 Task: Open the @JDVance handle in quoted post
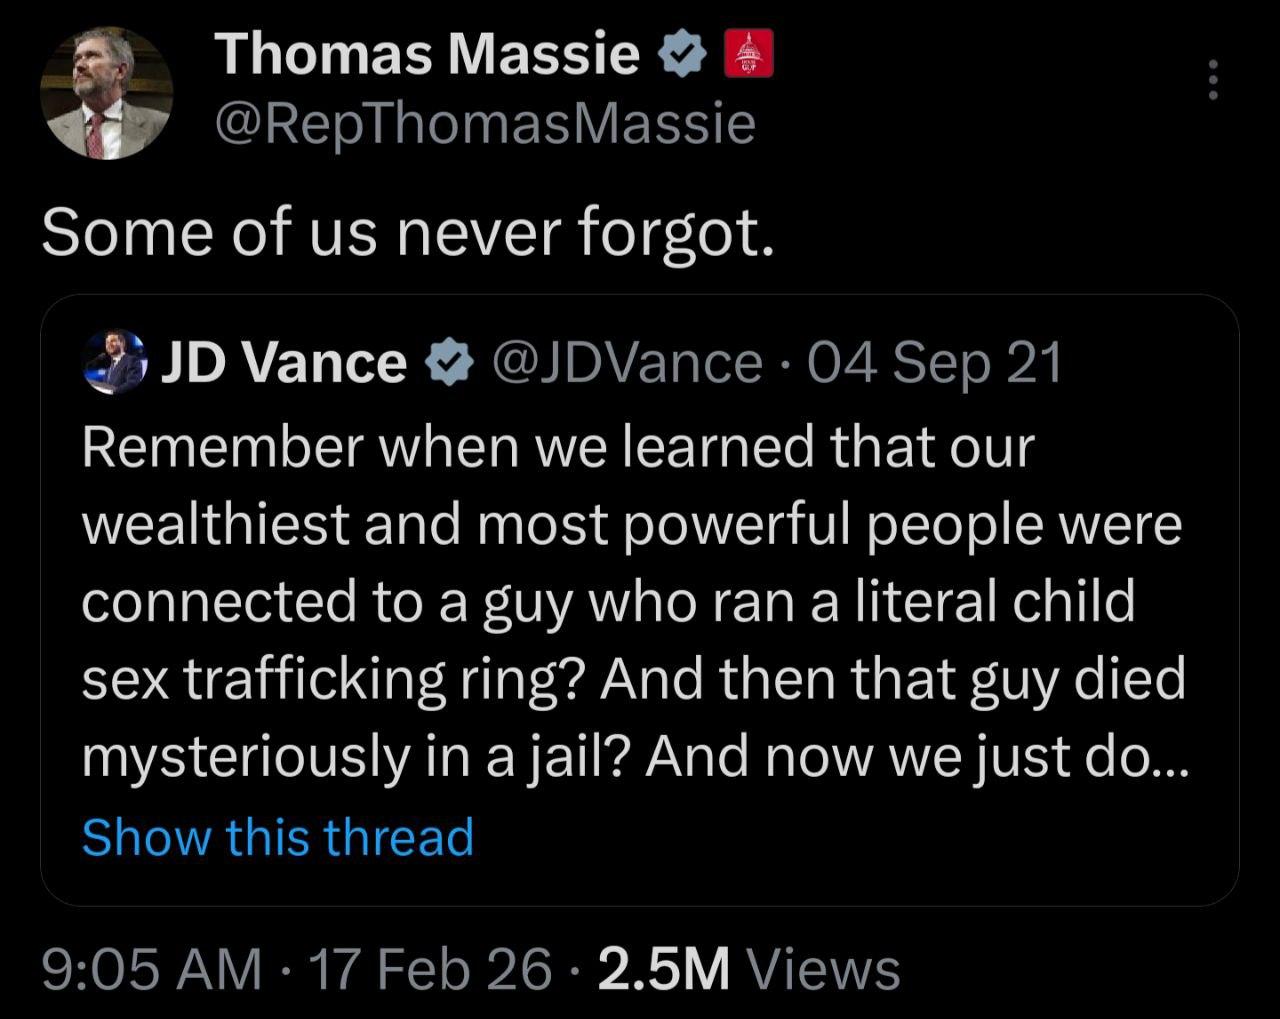[626, 362]
